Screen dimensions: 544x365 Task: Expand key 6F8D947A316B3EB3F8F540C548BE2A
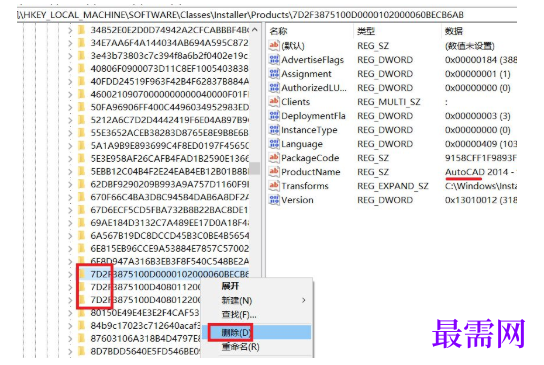point(70,261)
